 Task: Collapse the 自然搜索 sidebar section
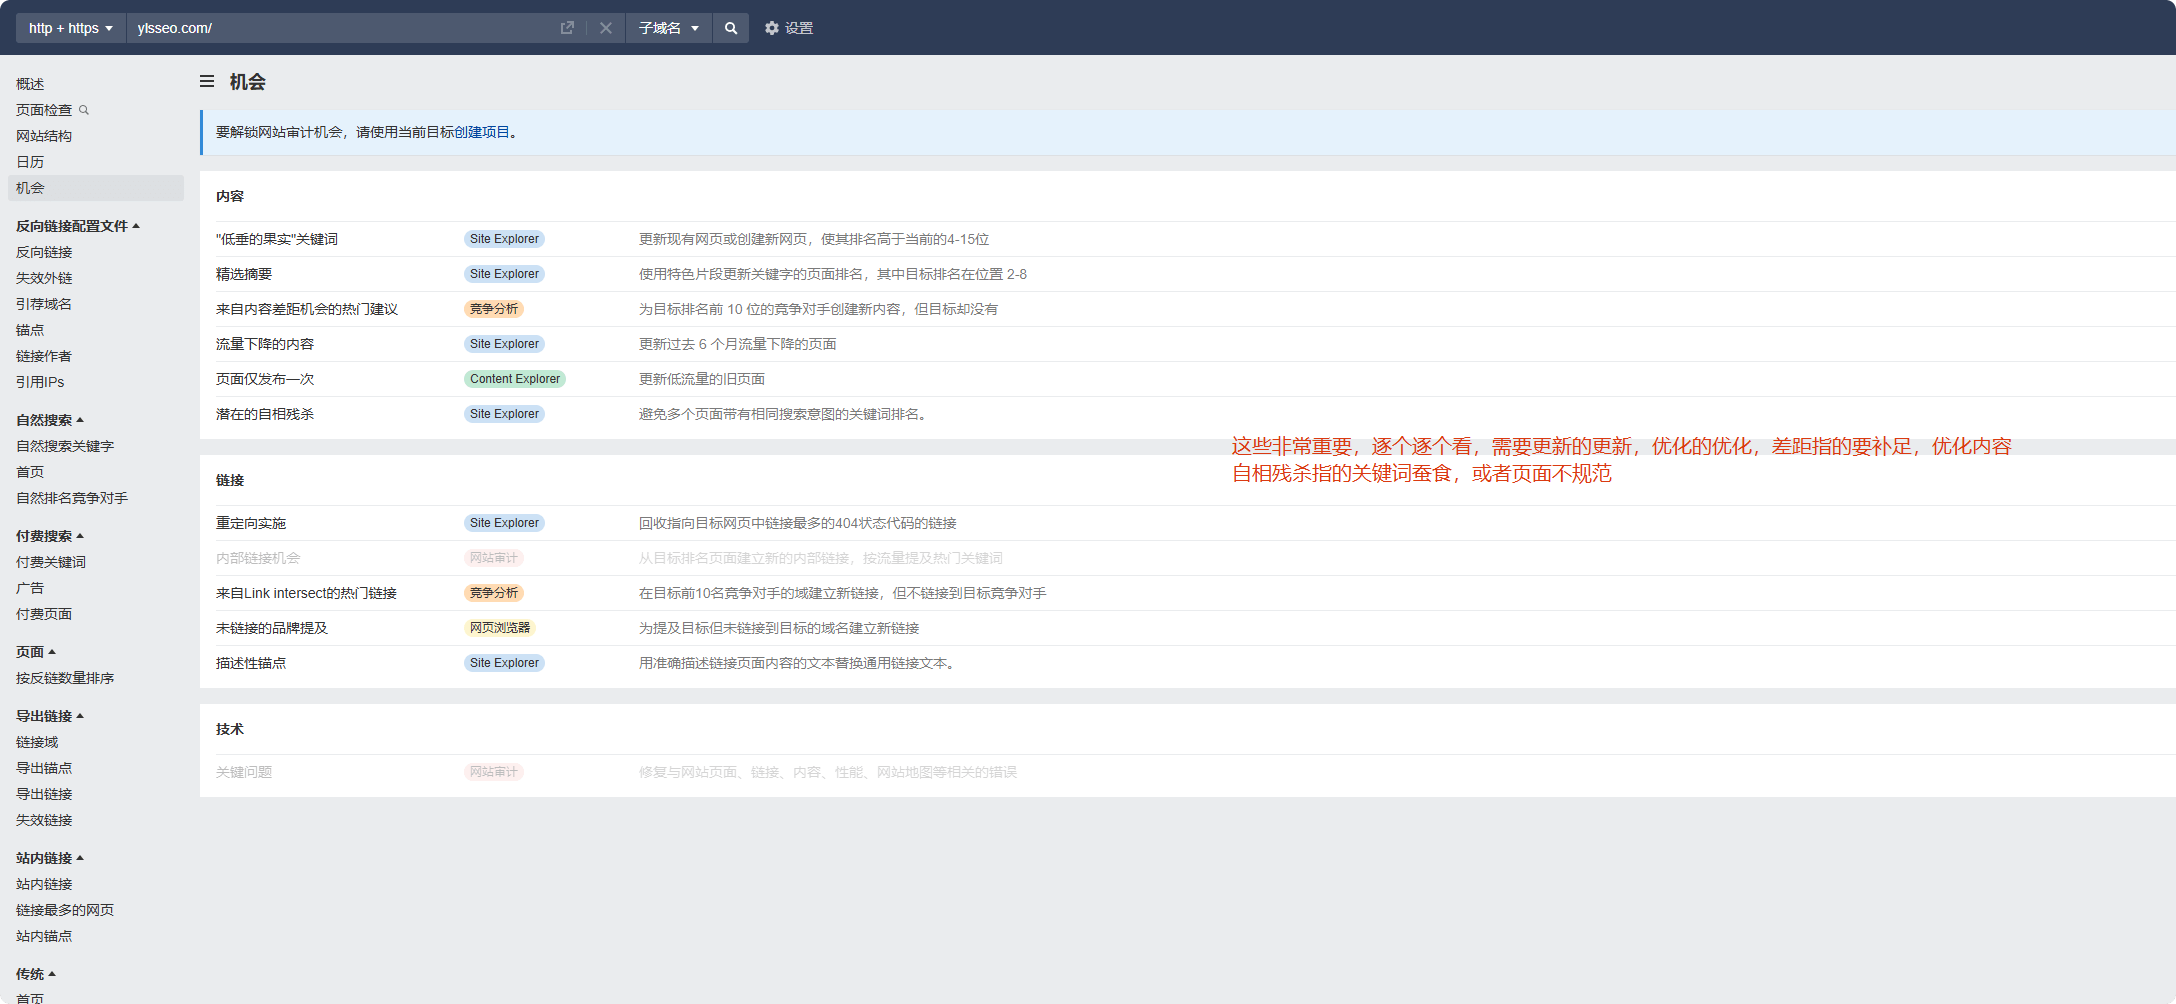tap(80, 419)
